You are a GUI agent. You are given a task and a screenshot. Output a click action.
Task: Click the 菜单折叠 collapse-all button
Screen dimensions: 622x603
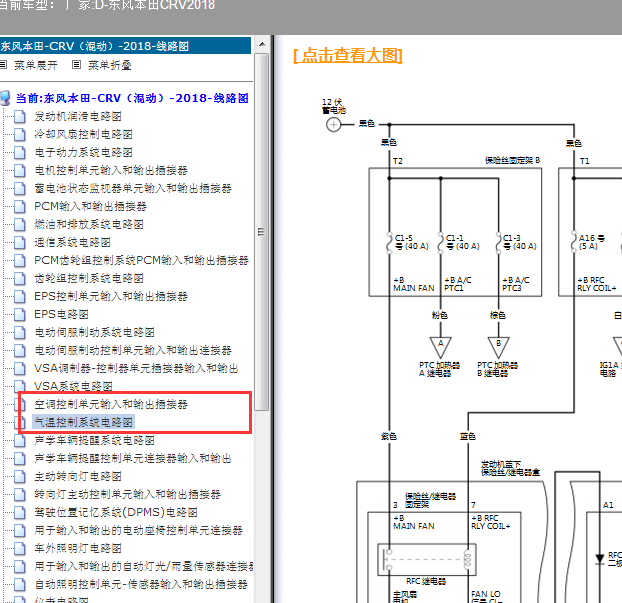pyautogui.click(x=109, y=65)
